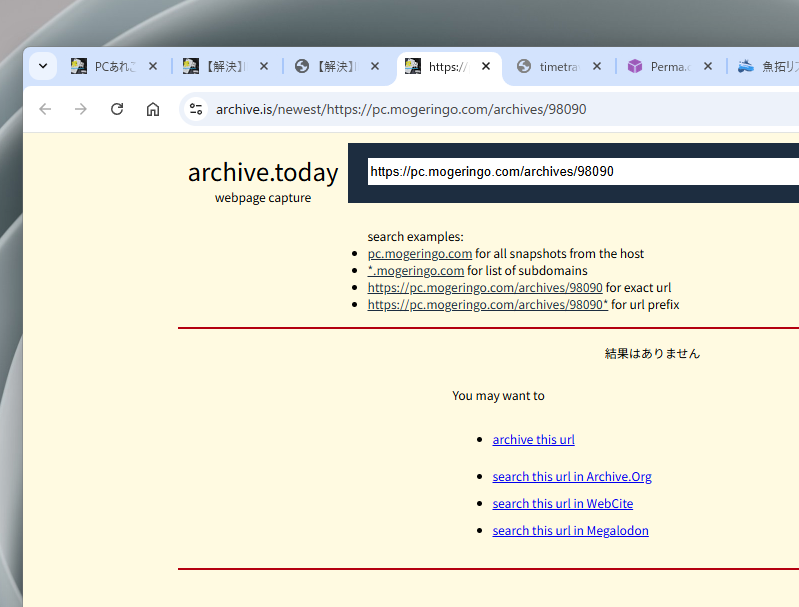This screenshot has width=799, height=607.
Task: Click the 'search examples:' label
Action: click(x=415, y=236)
